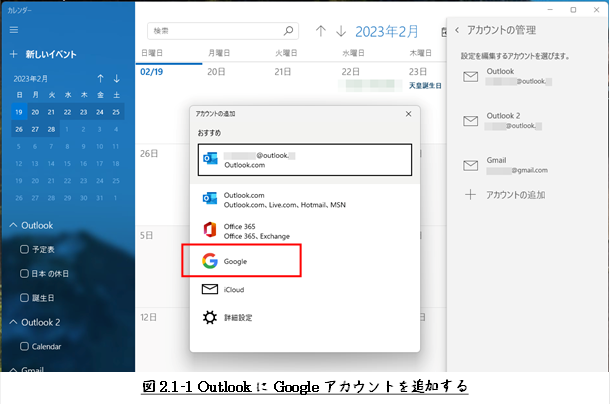Open the 天皇誕生日 holiday event
The height and width of the screenshot is (405, 610).
tap(425, 86)
